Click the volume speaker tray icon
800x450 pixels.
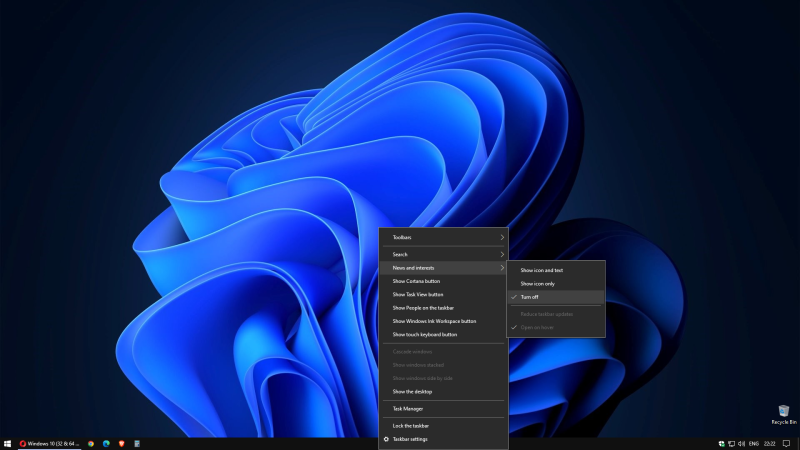point(741,443)
